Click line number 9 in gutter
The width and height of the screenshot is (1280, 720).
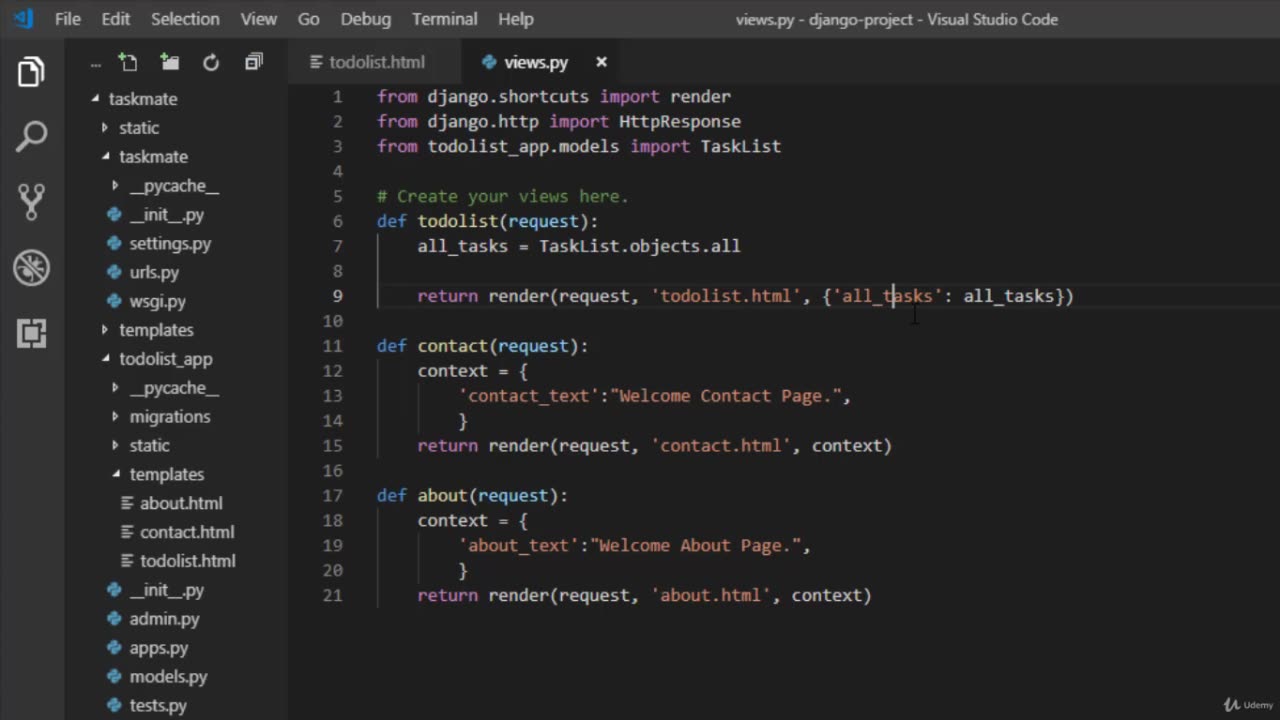coord(336,296)
